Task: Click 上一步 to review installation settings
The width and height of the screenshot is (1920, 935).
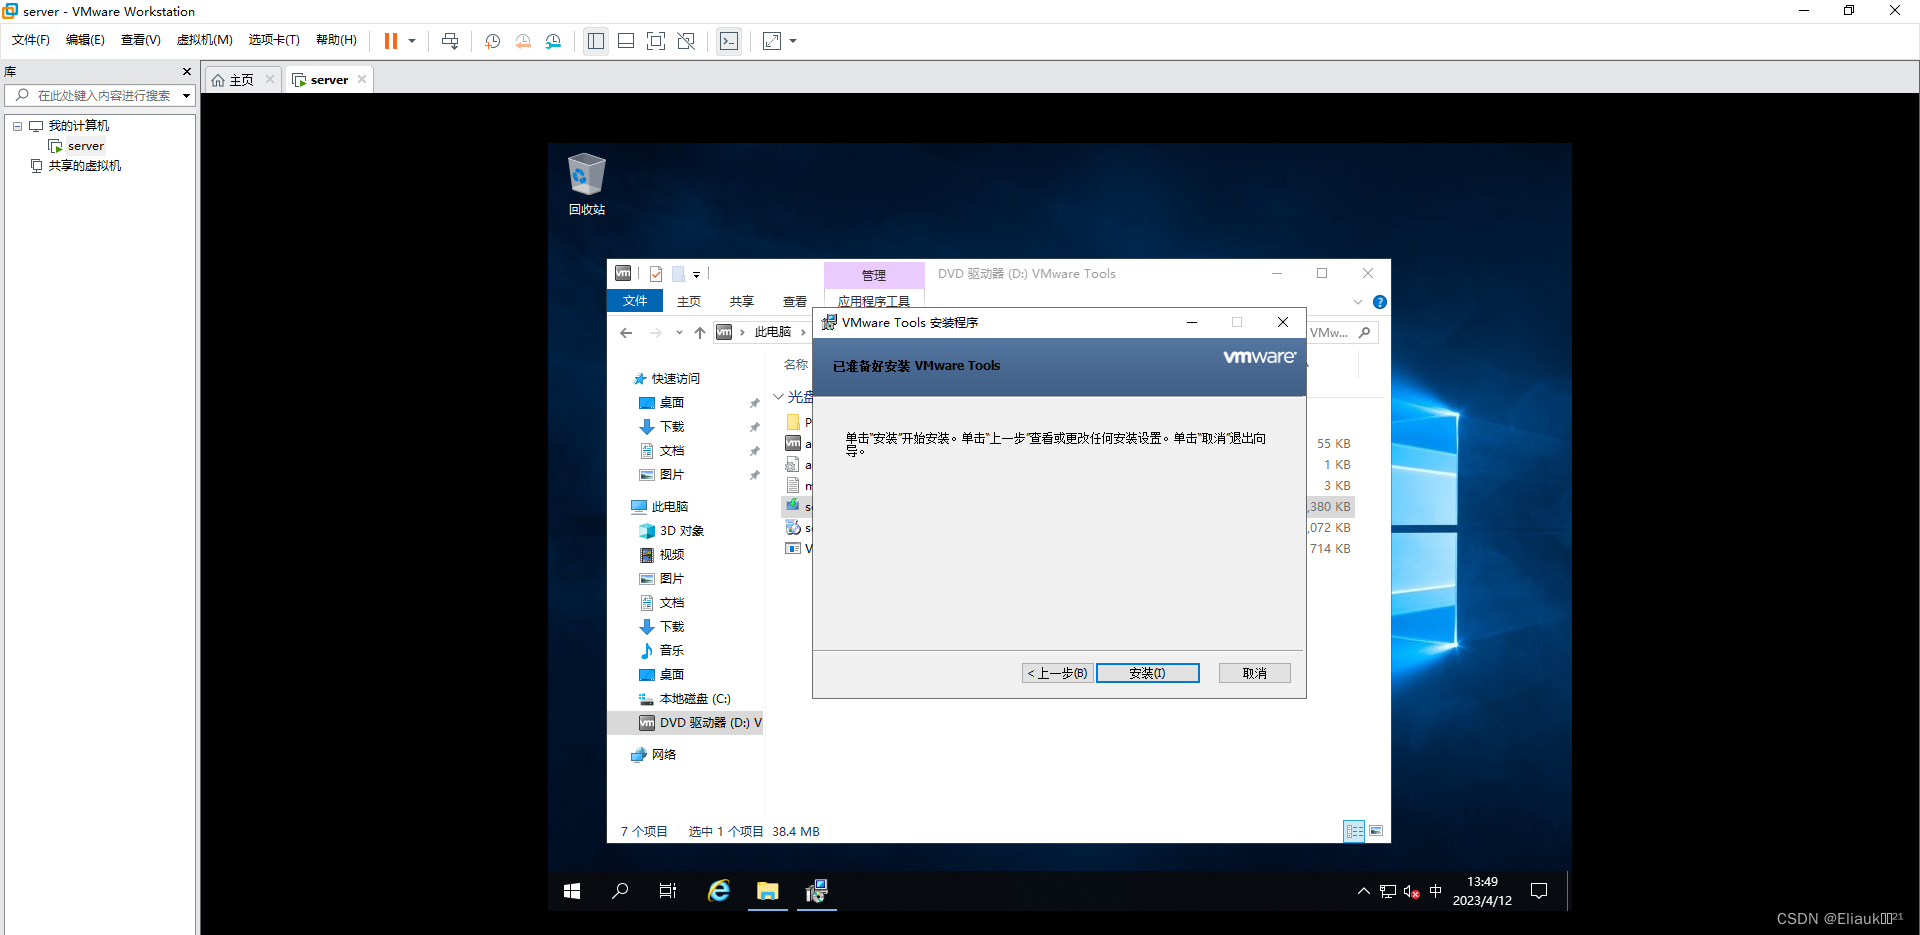Action: pyautogui.click(x=1056, y=673)
